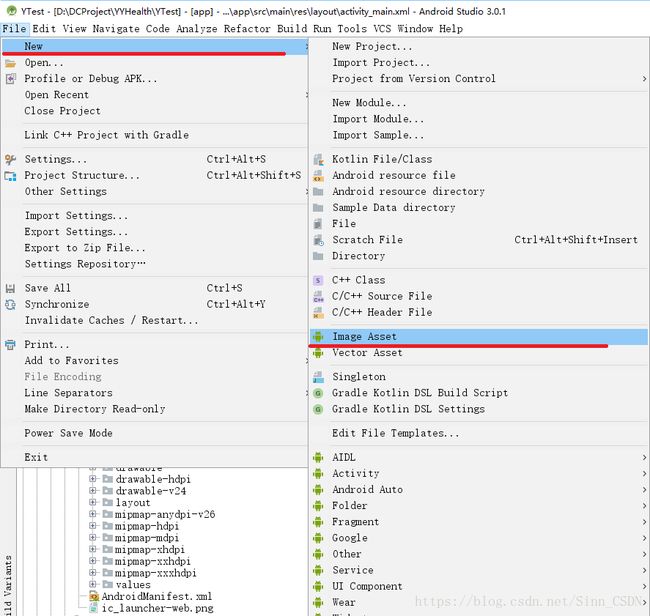Open the Refactor menu
Screen dimensions: 650x616
(x=247, y=29)
